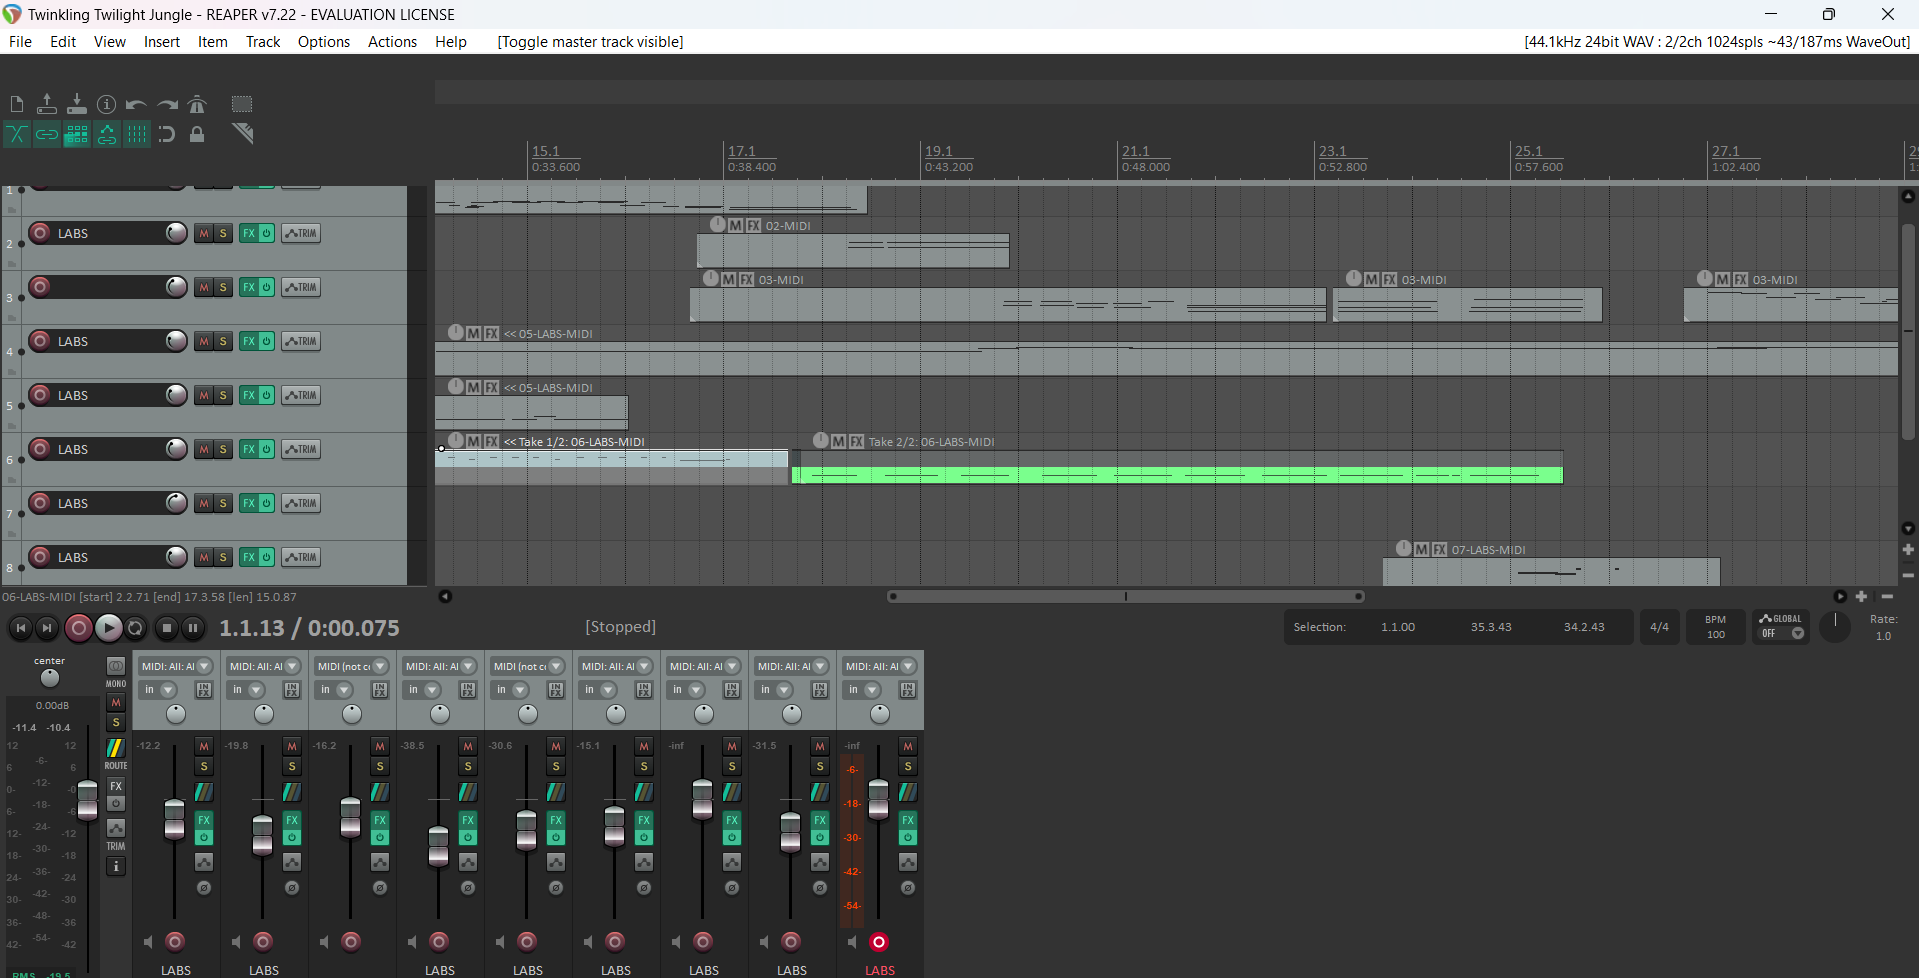Open the Insert menu

162,42
